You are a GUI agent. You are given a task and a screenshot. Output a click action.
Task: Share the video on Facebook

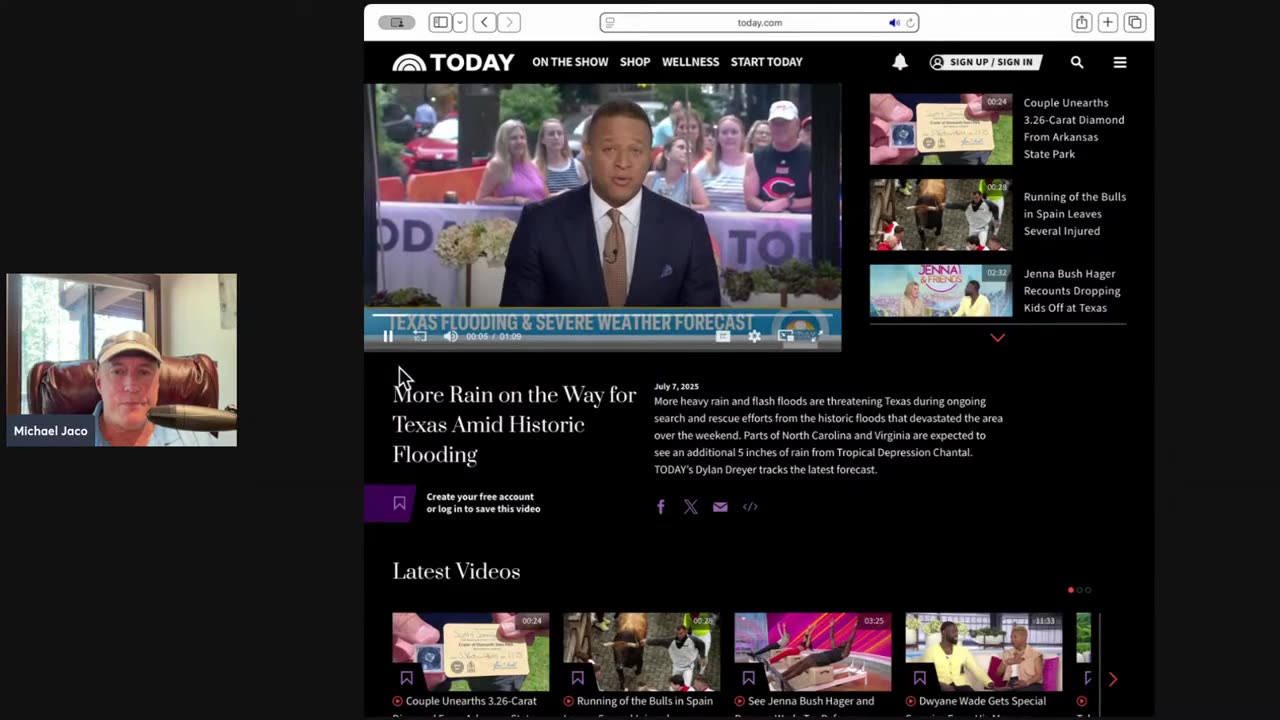[x=660, y=507]
